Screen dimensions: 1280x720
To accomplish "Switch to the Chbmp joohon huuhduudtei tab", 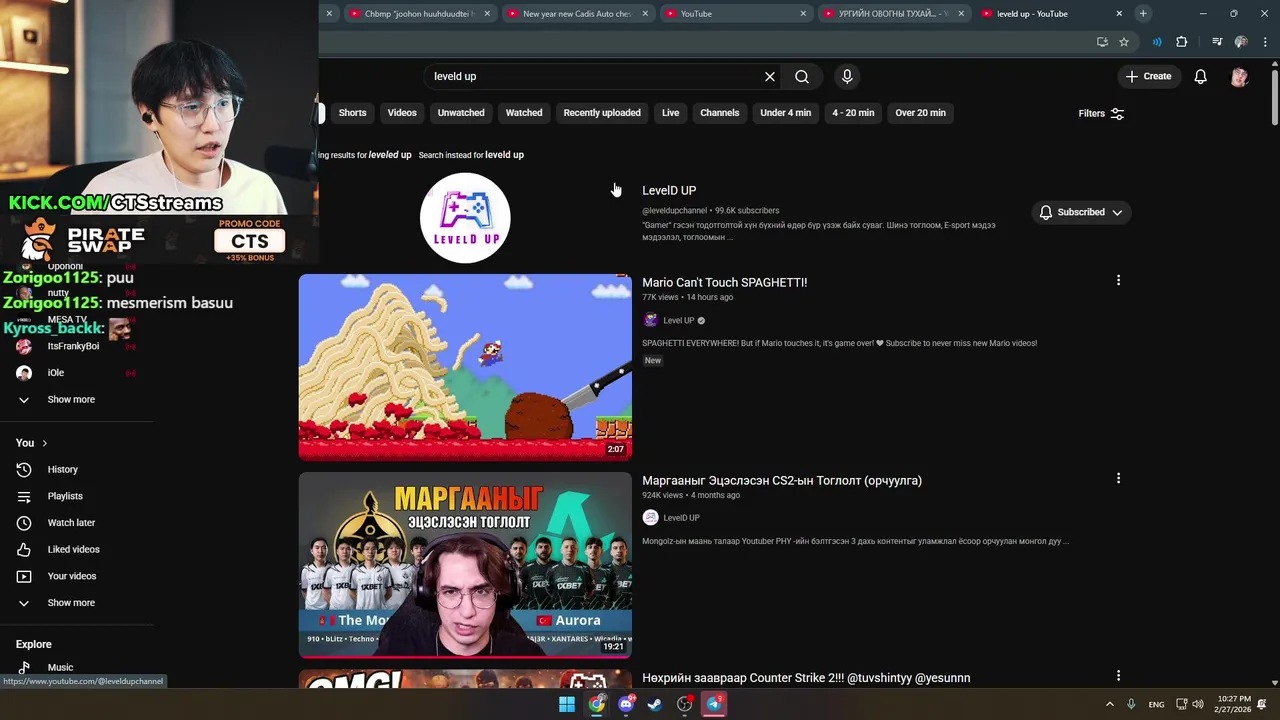I will (419, 14).
